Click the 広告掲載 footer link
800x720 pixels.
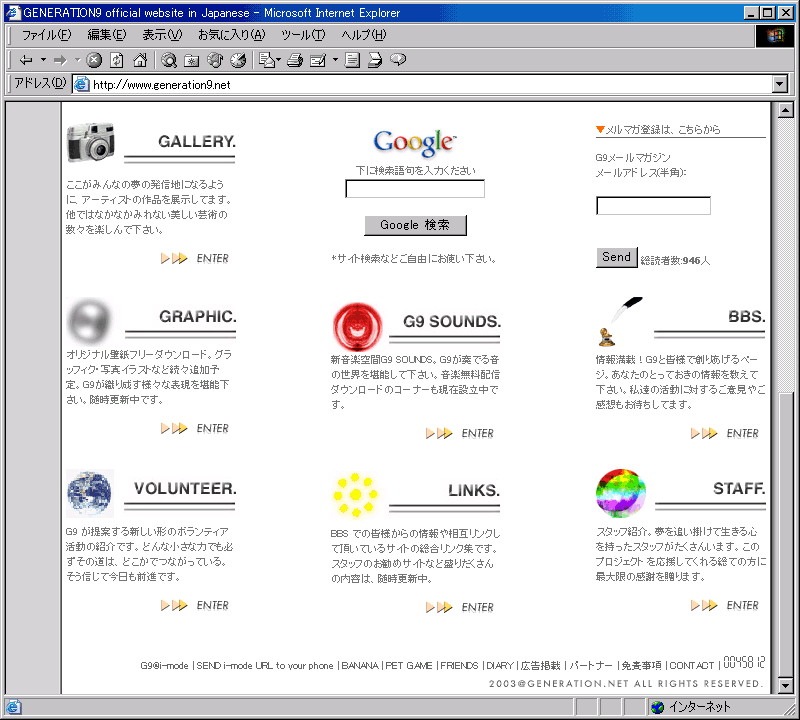click(x=540, y=665)
